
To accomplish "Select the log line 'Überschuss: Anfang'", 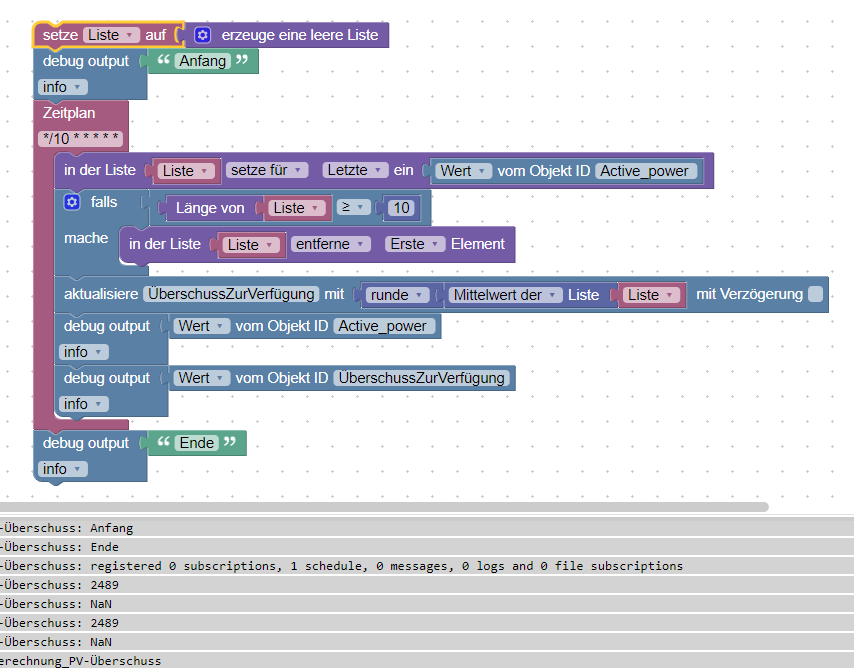I will pyautogui.click(x=427, y=528).
